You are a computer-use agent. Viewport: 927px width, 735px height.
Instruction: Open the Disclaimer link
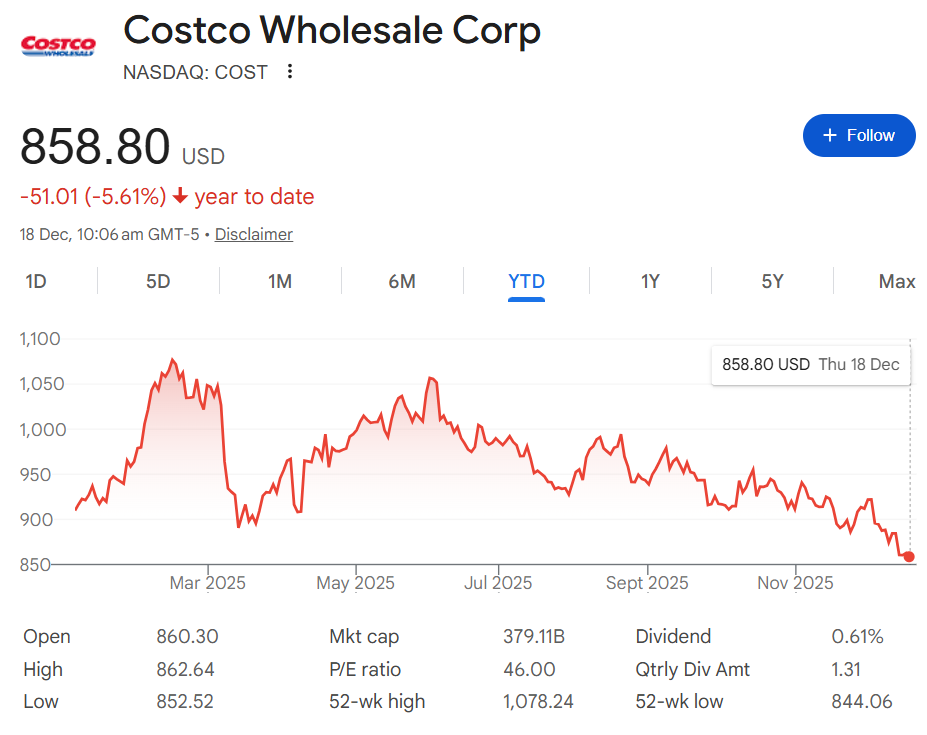click(254, 235)
